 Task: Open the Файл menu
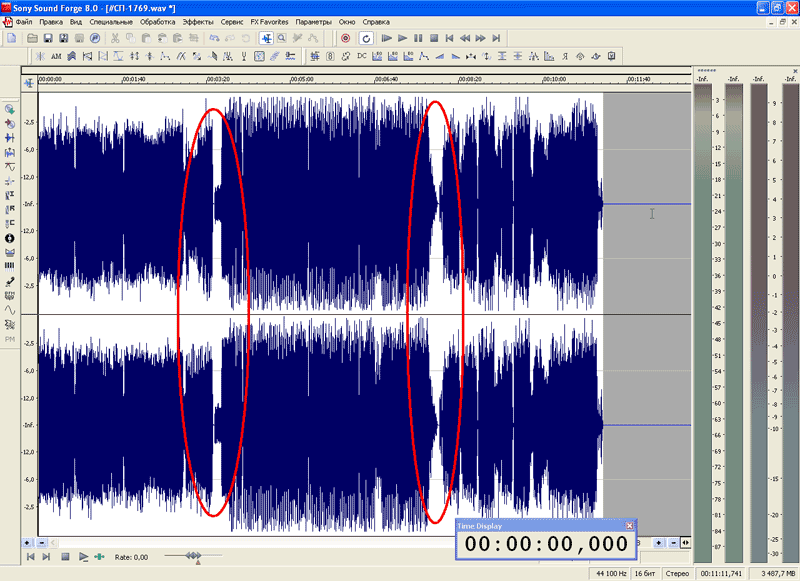(x=24, y=21)
